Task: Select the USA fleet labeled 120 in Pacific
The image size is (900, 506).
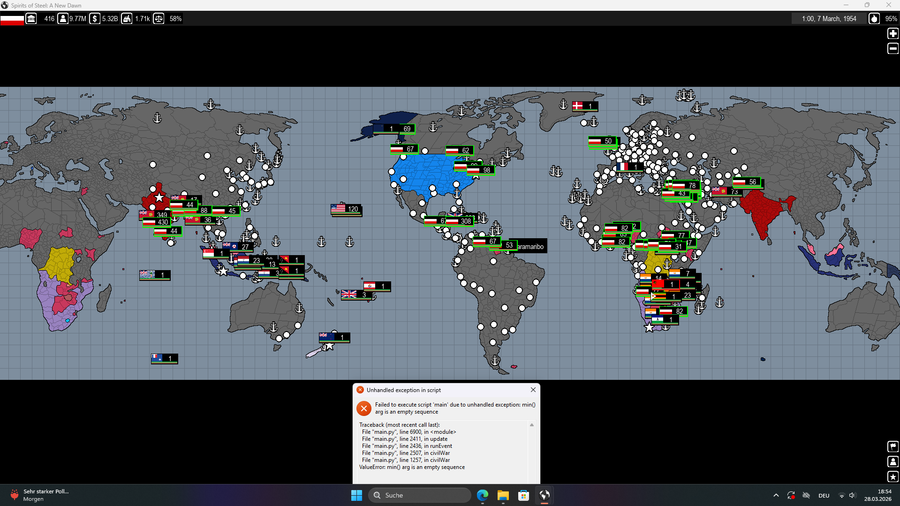Action: pos(346,209)
